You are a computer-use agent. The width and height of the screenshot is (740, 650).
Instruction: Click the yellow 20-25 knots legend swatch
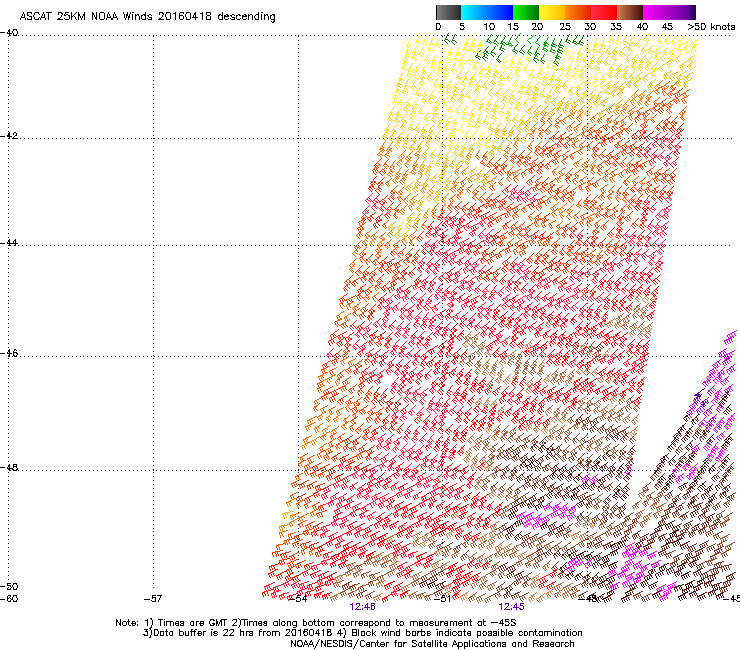pyautogui.click(x=552, y=12)
